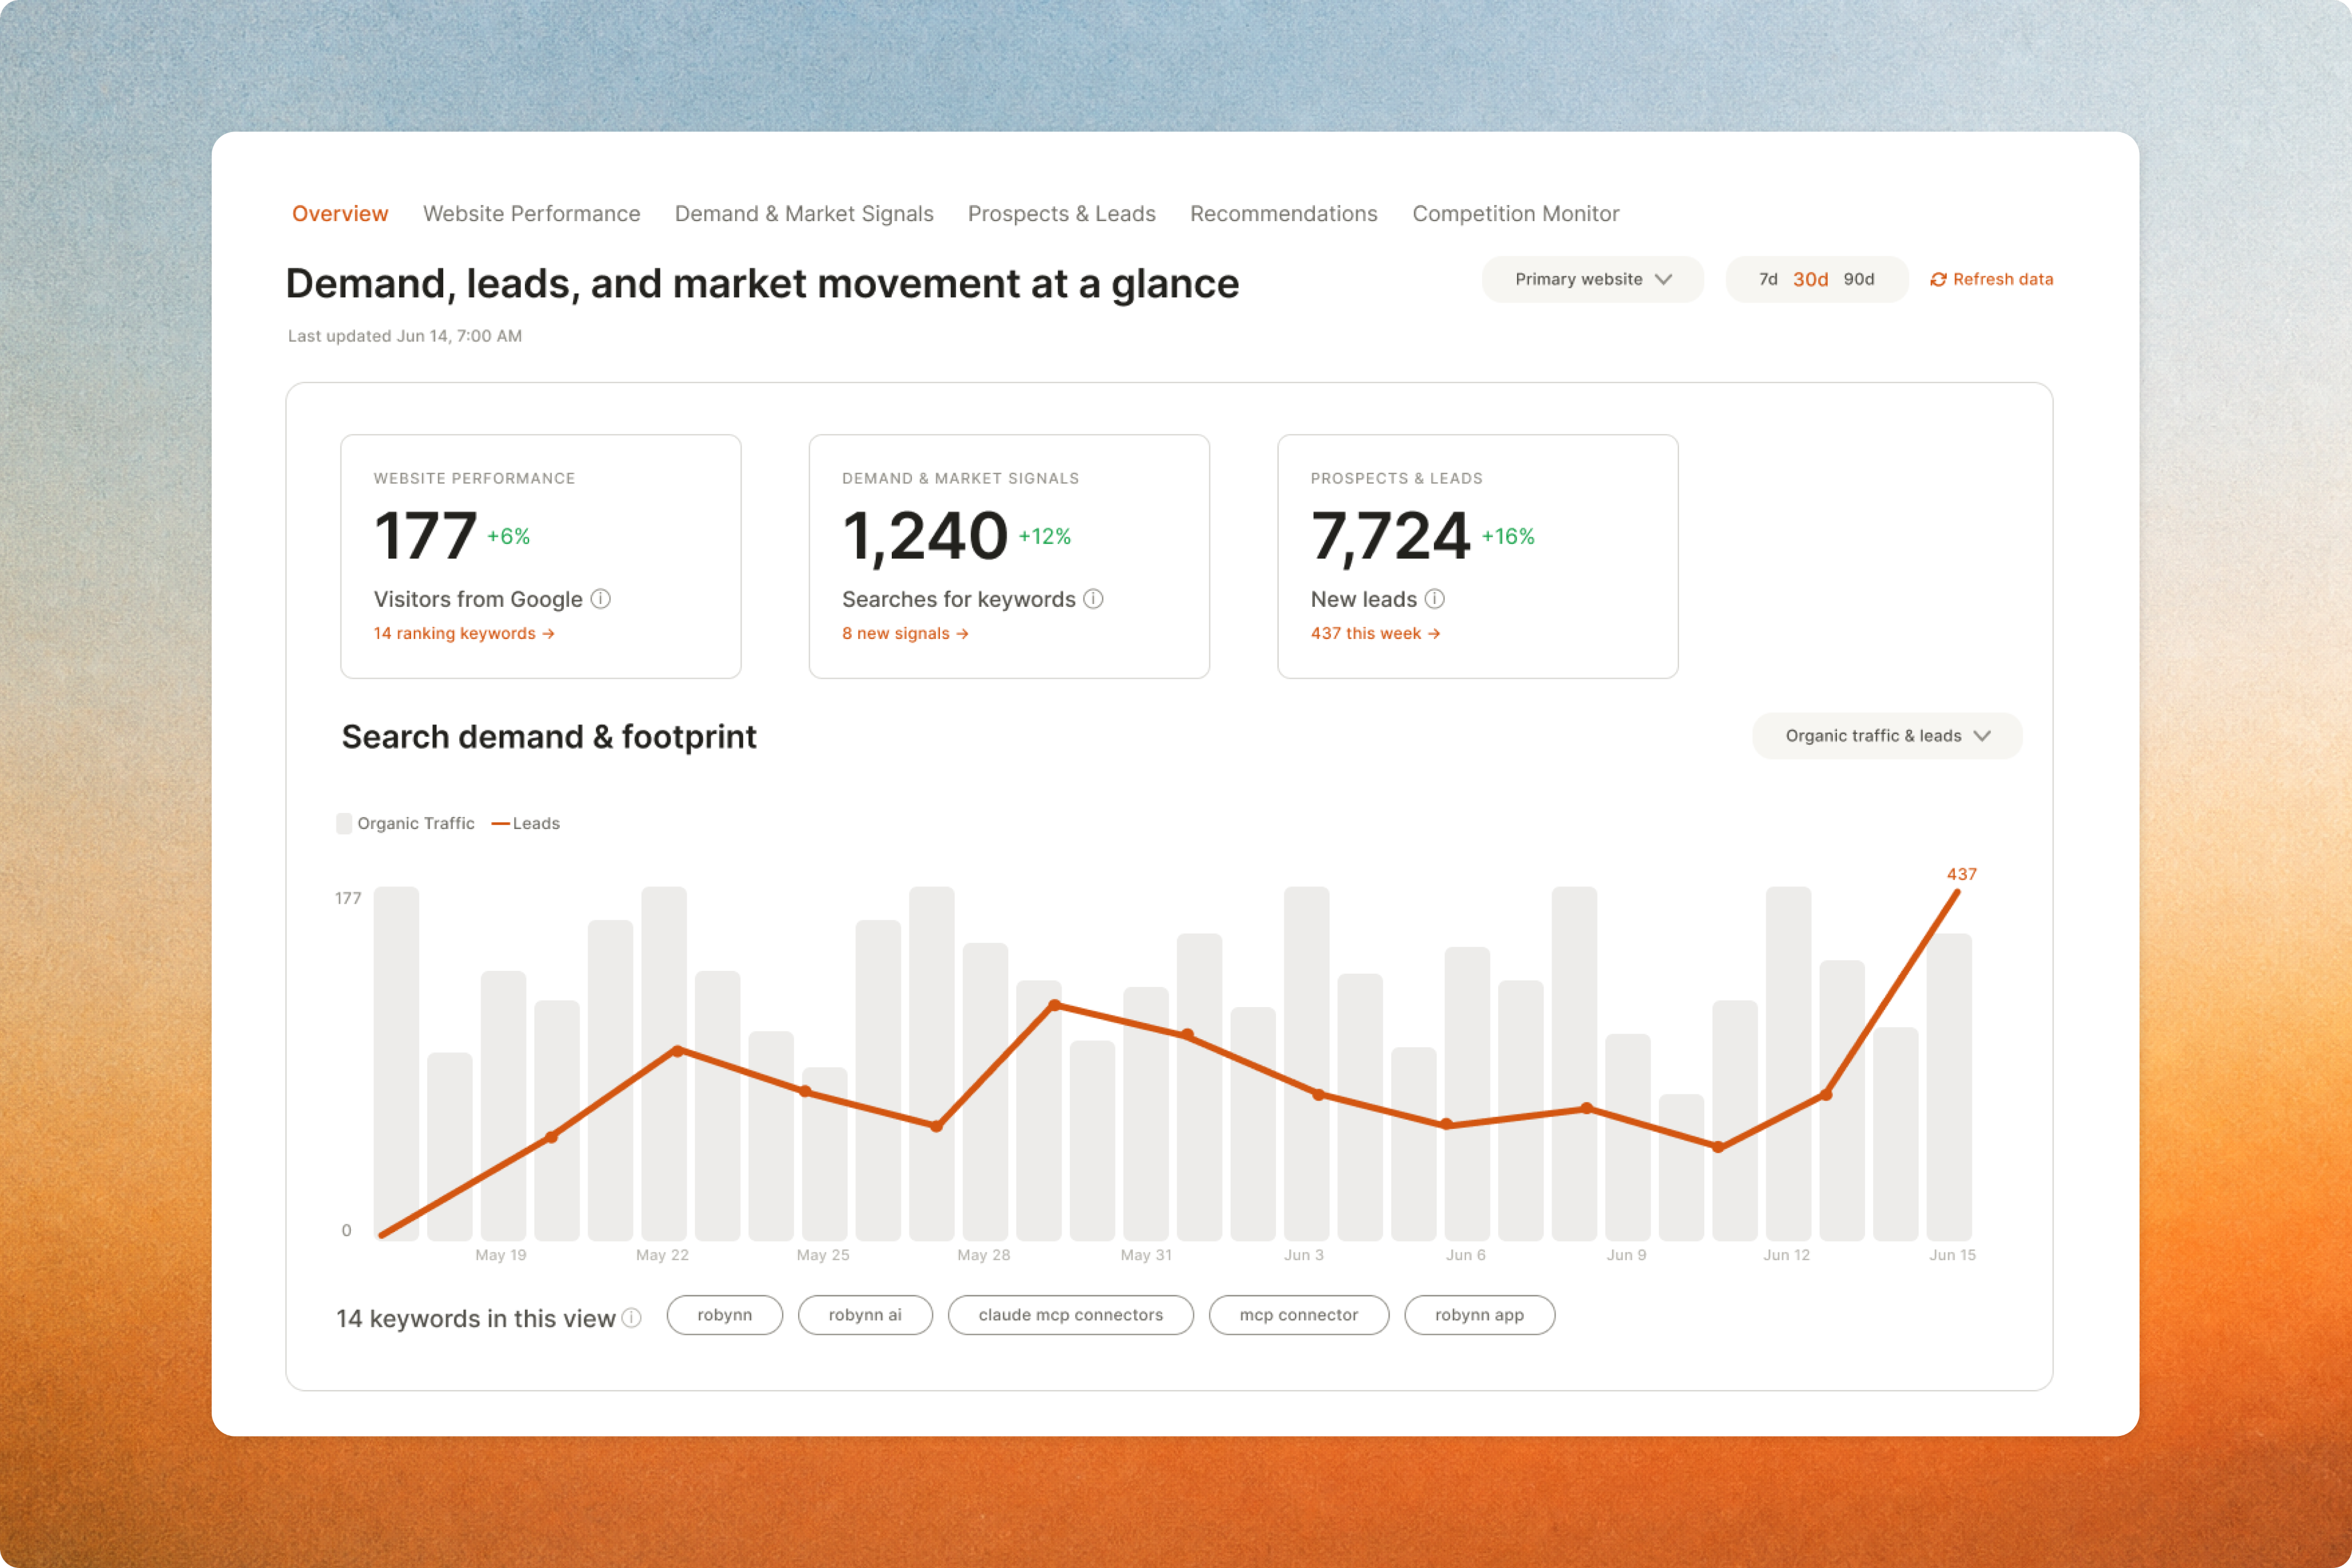Click the Search demand & footprint heading
Screen dimensions: 2352x1568
pos(549,737)
